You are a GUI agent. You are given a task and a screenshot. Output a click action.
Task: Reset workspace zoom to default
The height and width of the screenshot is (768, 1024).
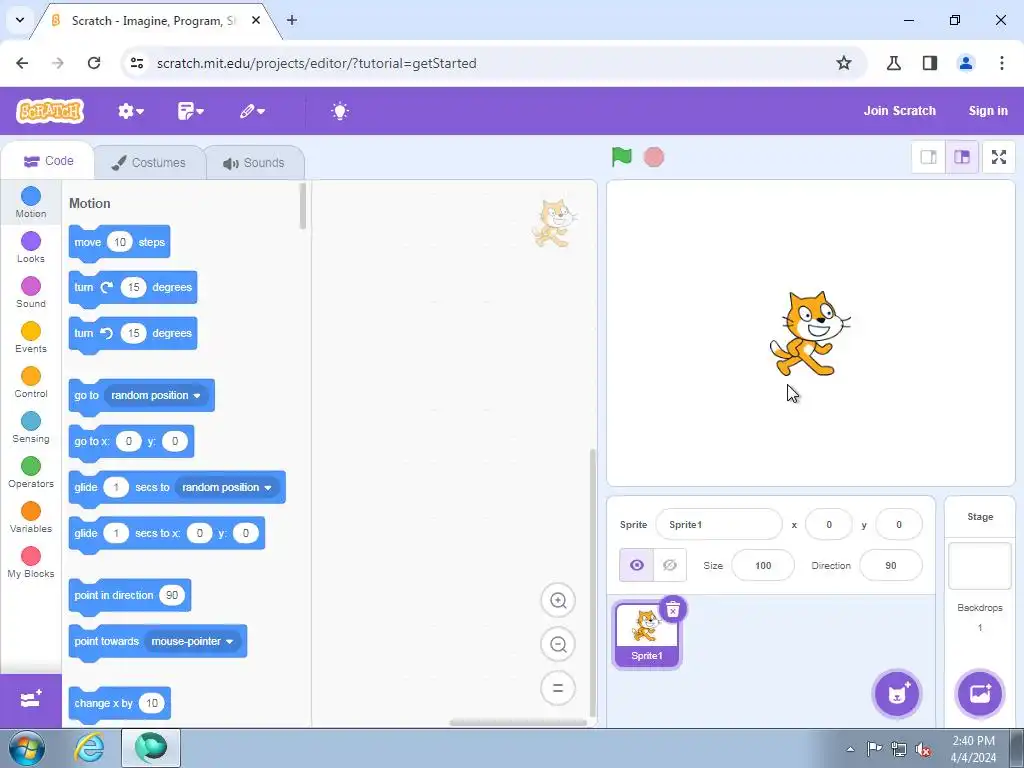point(558,688)
